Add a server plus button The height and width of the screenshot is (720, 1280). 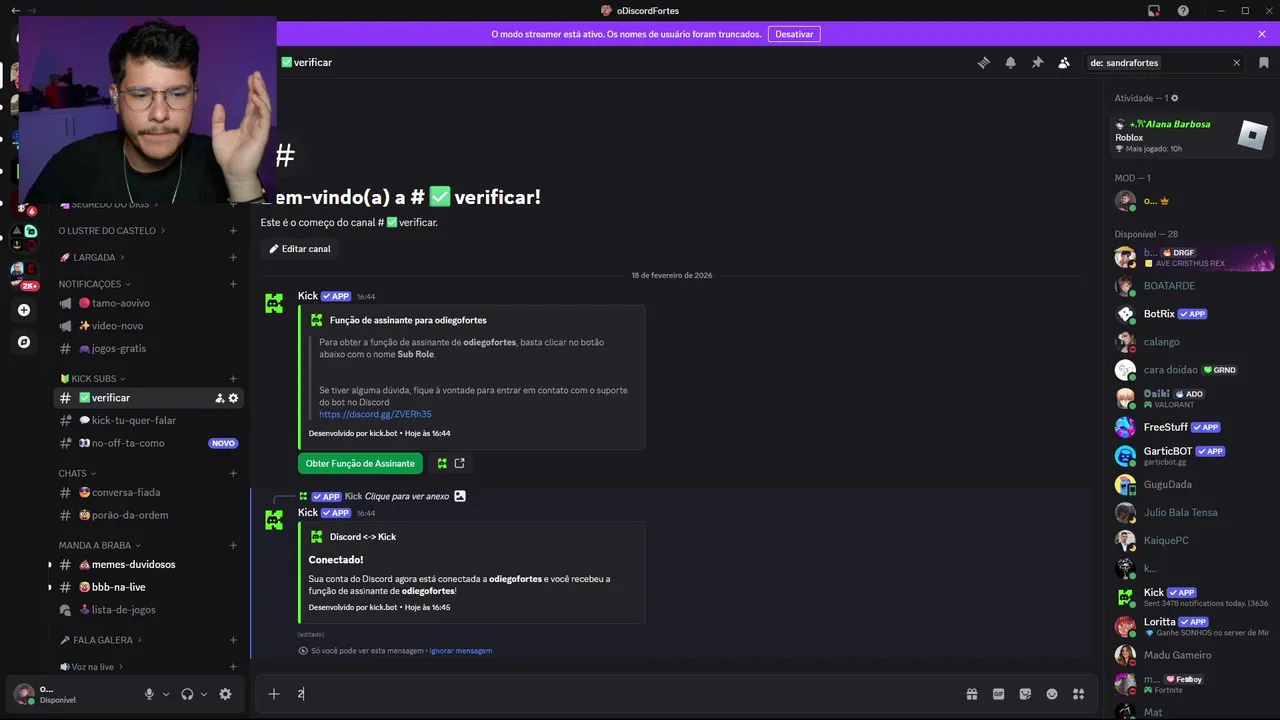24,310
